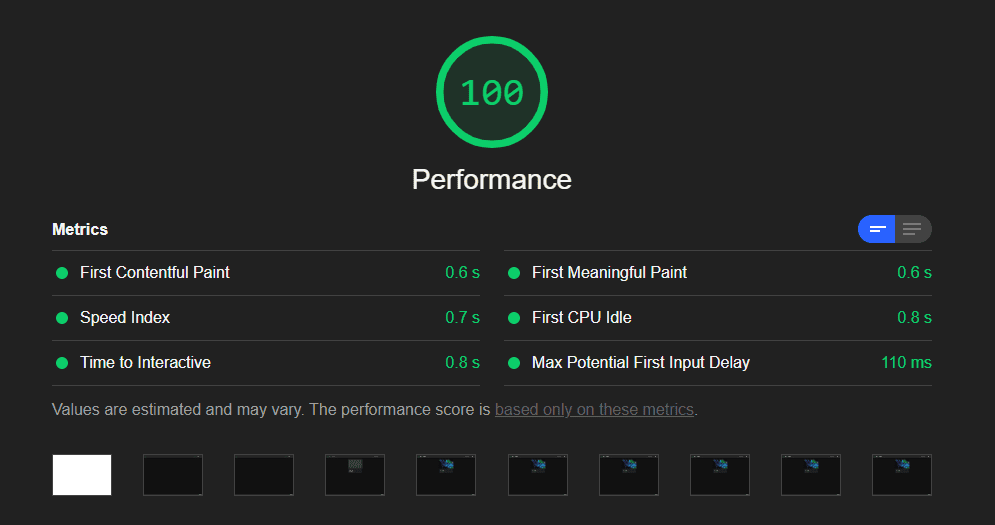Select the last filmstrip thumbnail
The height and width of the screenshot is (525, 995).
[x=902, y=475]
